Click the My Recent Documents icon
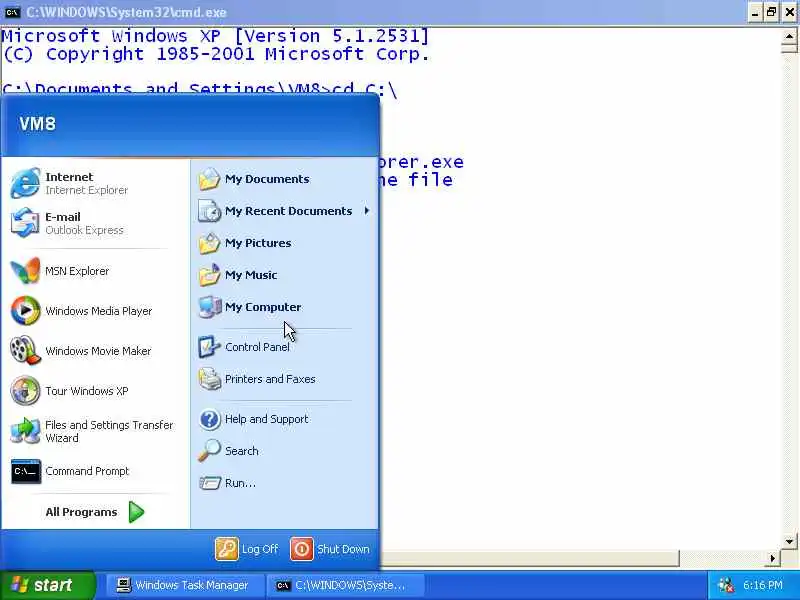The height and width of the screenshot is (600, 800). 209,211
